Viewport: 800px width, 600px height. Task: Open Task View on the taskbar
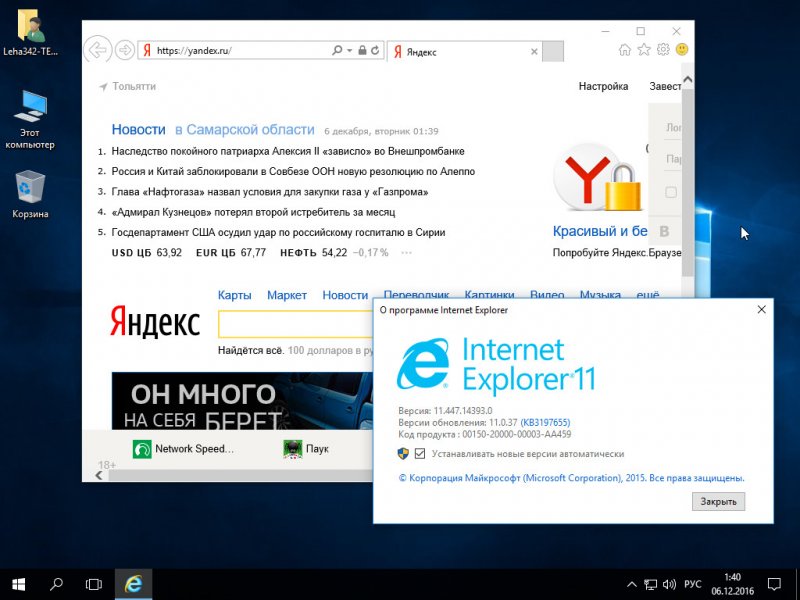[x=94, y=584]
